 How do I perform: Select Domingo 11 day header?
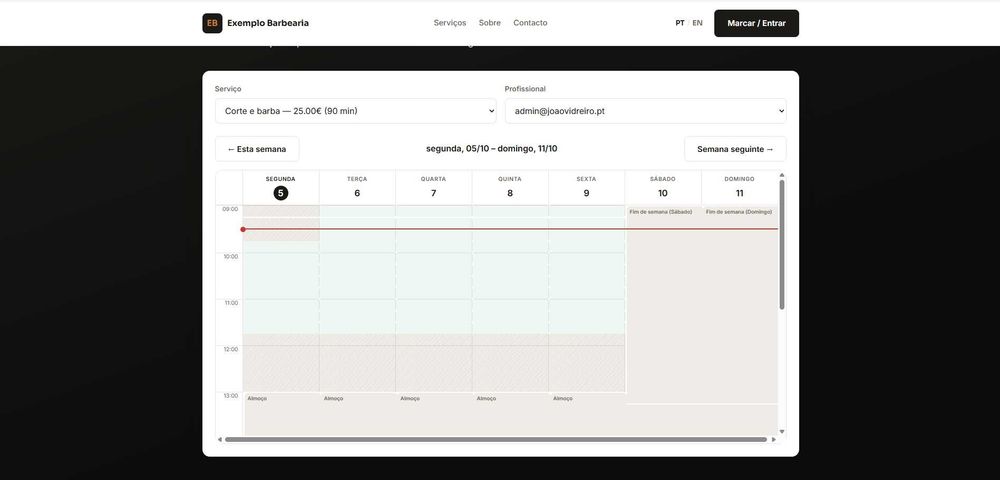740,187
